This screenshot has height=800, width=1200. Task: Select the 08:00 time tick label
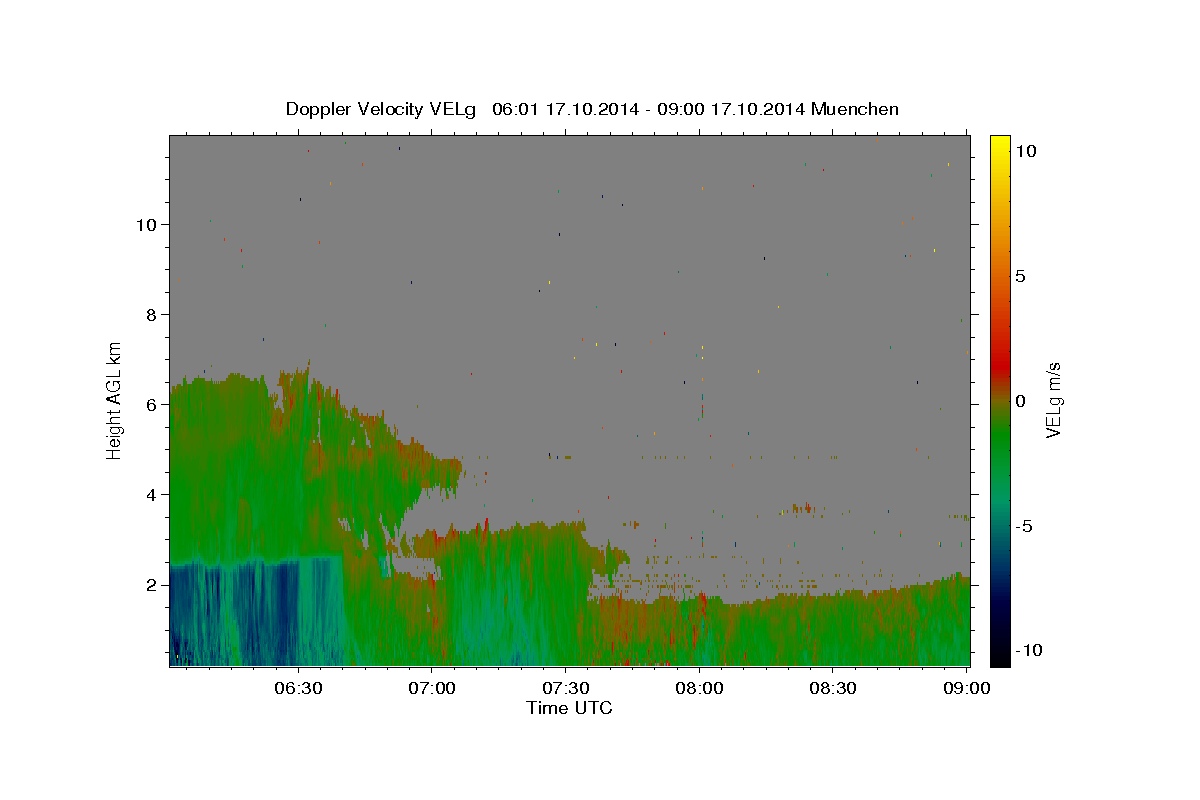click(x=699, y=688)
